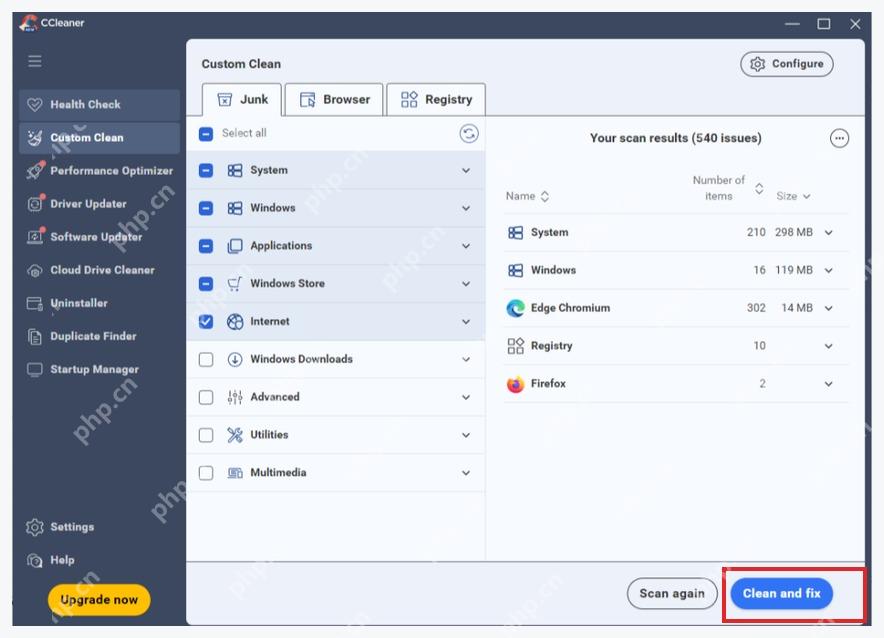Click the Internet globe icon

(x=235, y=321)
